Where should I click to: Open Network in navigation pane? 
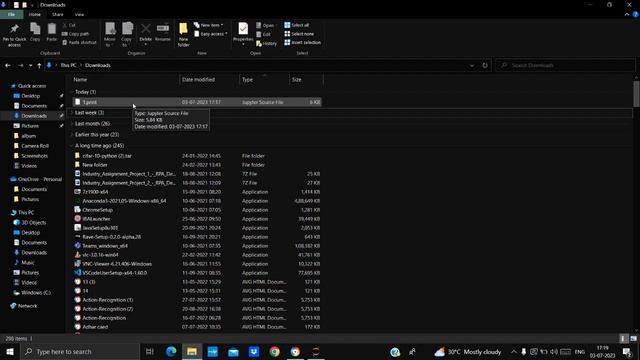click(27, 306)
